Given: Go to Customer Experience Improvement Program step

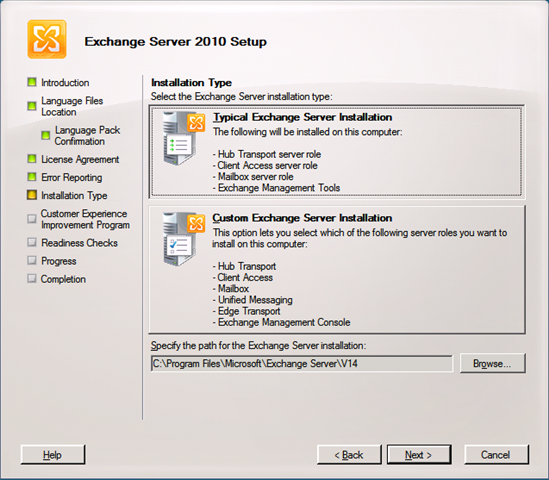Looking at the screenshot, I should click(85, 219).
